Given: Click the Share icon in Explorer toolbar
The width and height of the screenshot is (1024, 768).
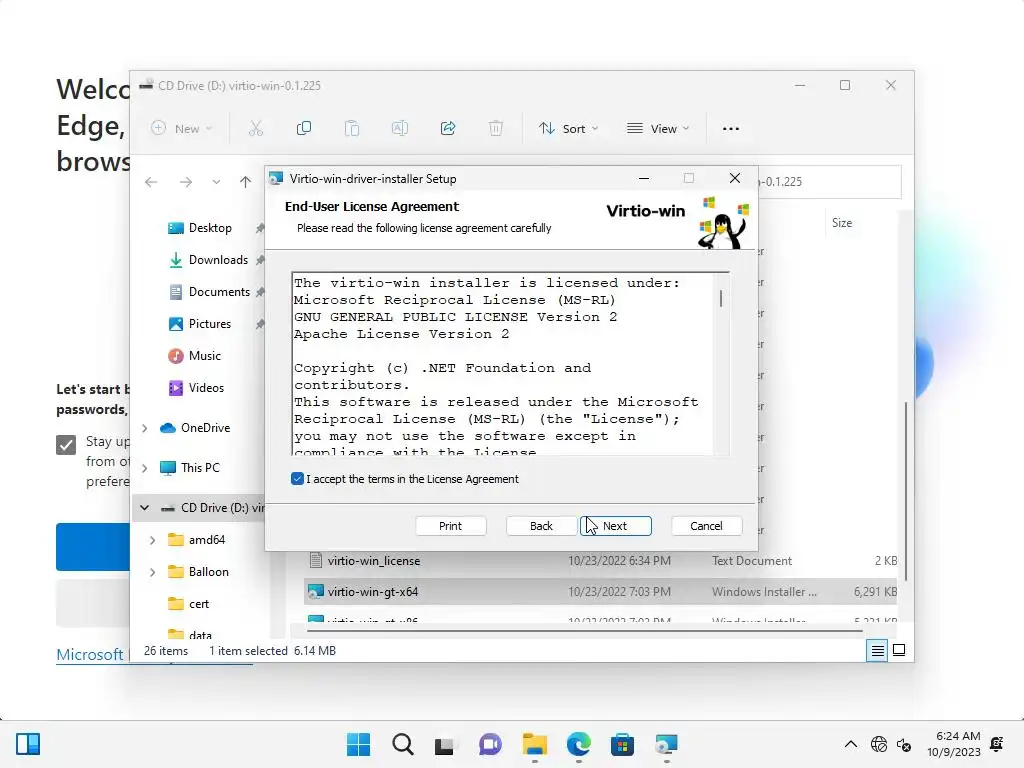Looking at the screenshot, I should click(x=448, y=129).
